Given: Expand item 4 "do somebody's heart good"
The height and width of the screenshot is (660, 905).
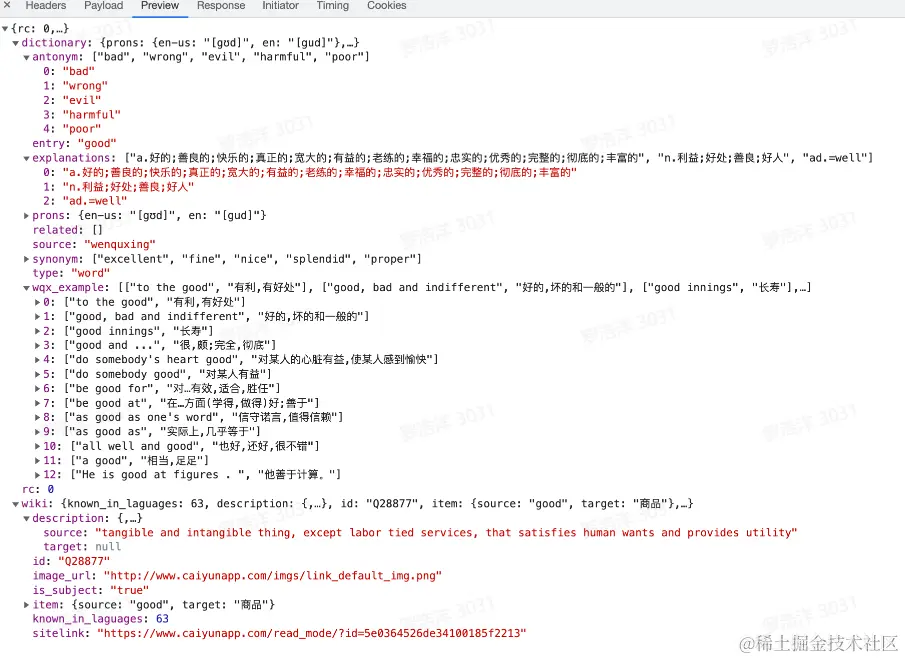Looking at the screenshot, I should tap(38, 360).
